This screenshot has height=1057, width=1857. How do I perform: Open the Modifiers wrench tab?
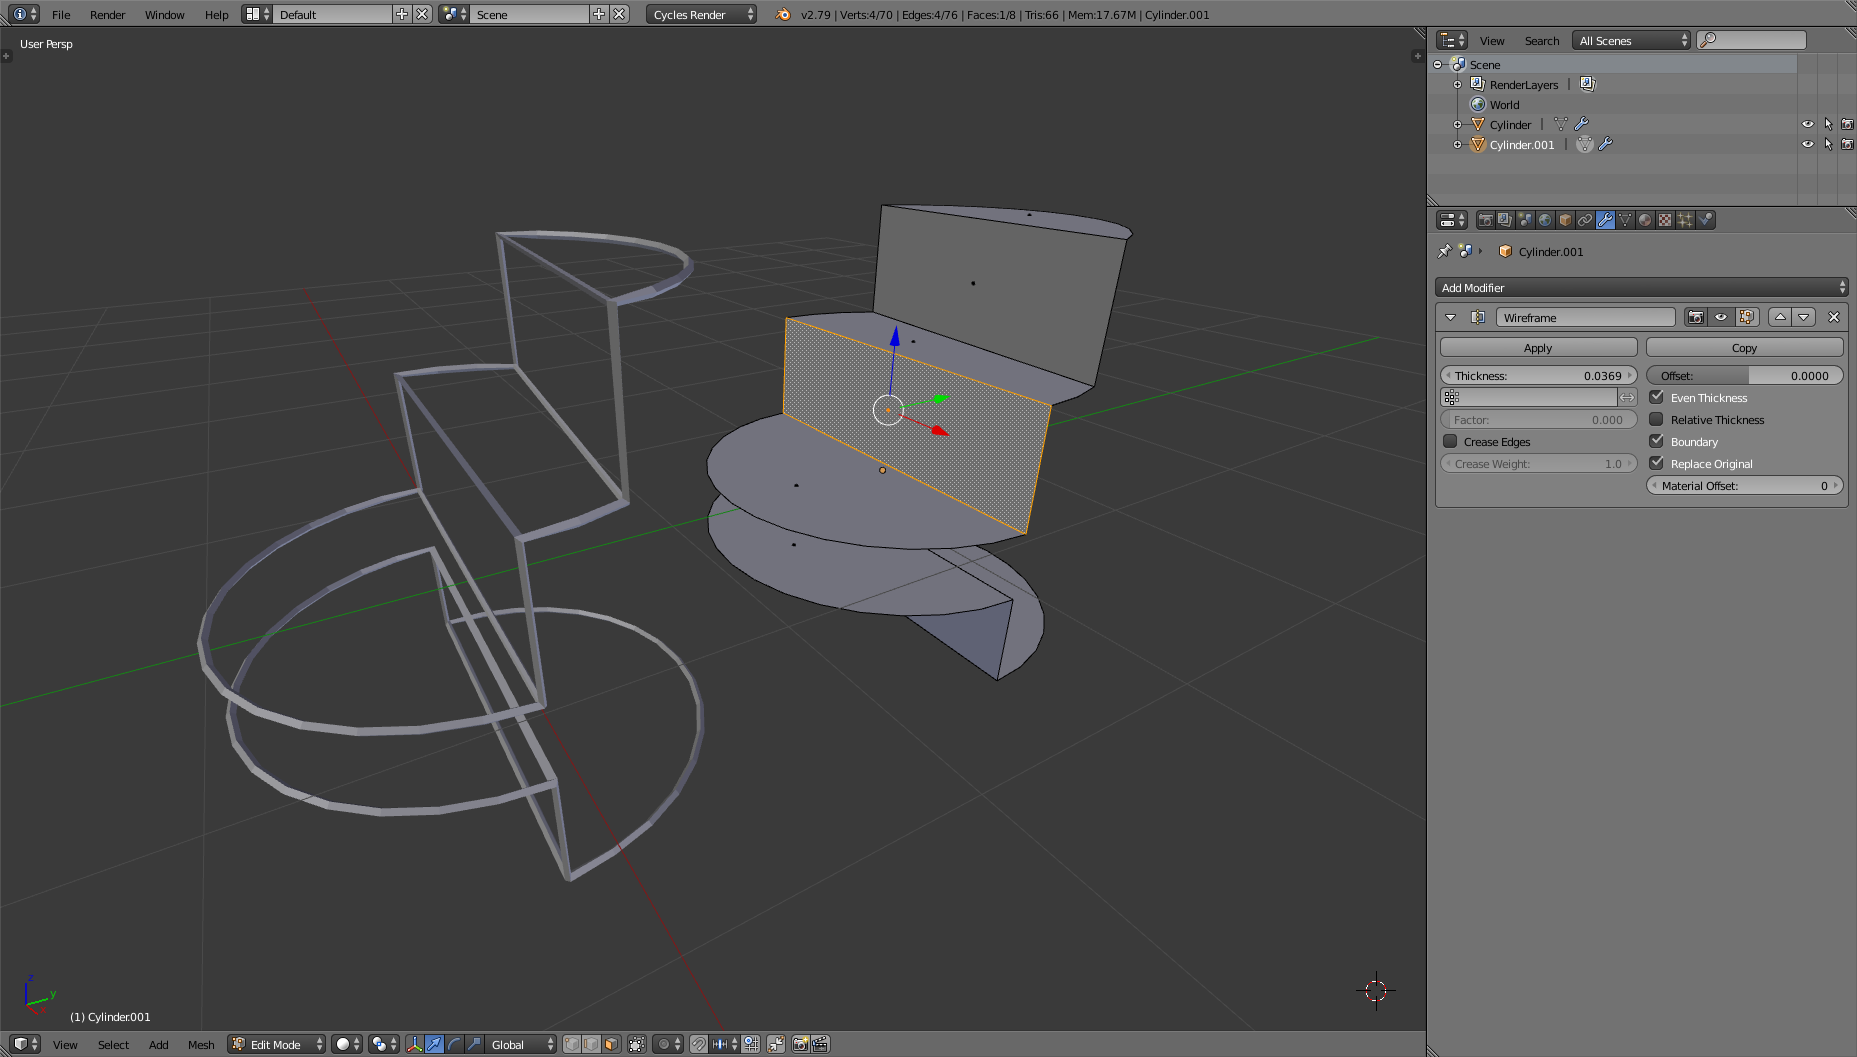1605,220
